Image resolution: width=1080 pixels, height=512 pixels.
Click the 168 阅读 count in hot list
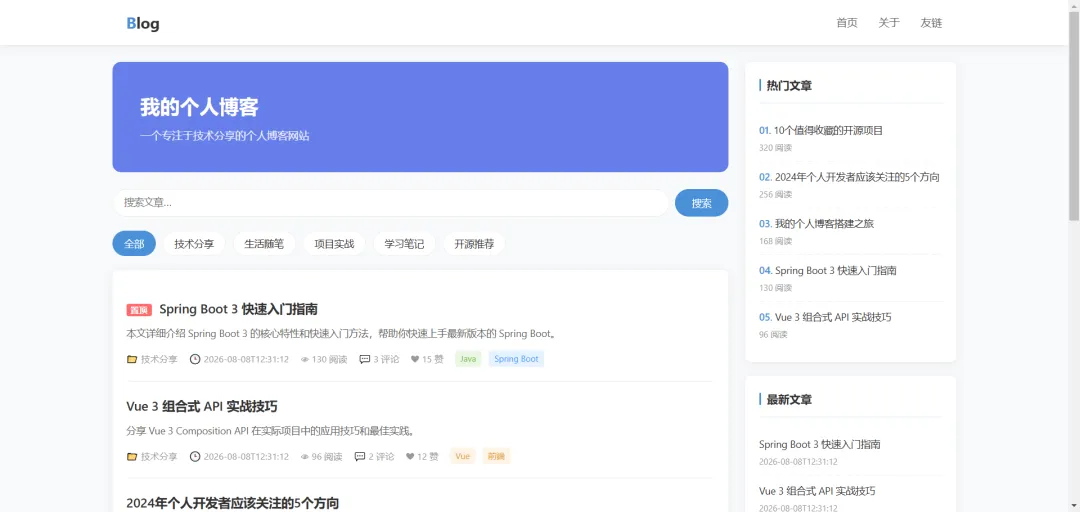pos(776,241)
